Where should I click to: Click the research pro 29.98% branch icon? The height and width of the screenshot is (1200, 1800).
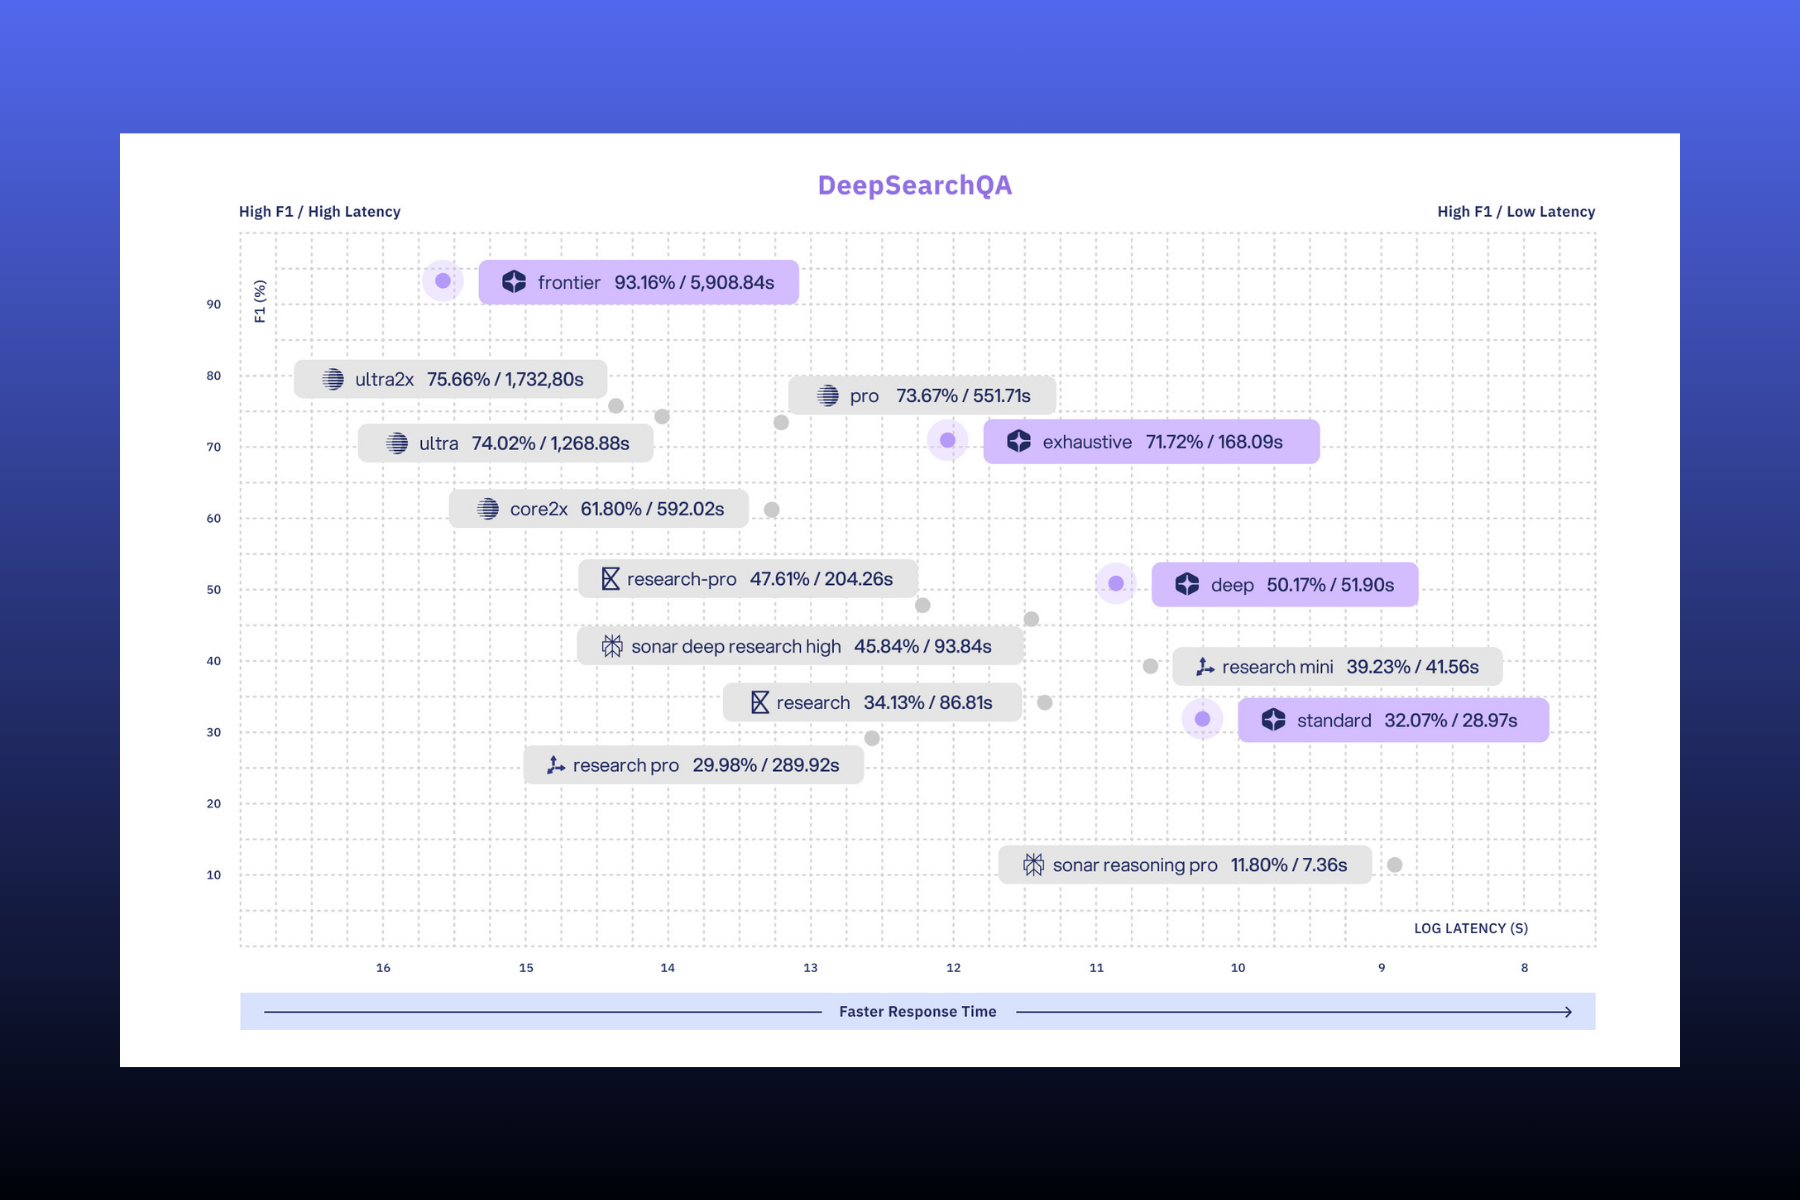pyautogui.click(x=556, y=765)
